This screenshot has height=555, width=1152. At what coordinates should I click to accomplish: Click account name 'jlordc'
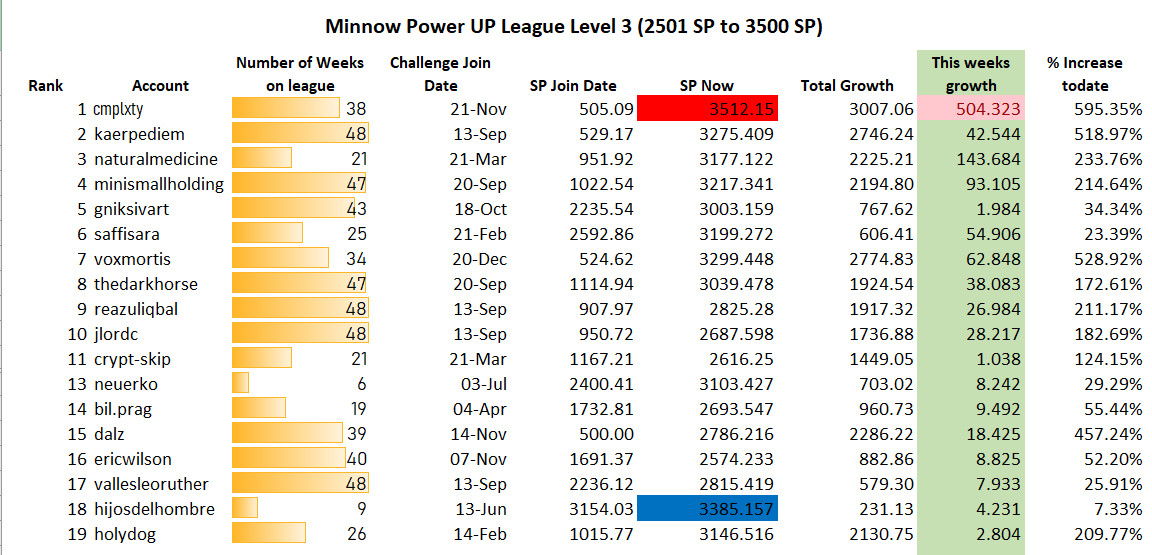(116, 334)
